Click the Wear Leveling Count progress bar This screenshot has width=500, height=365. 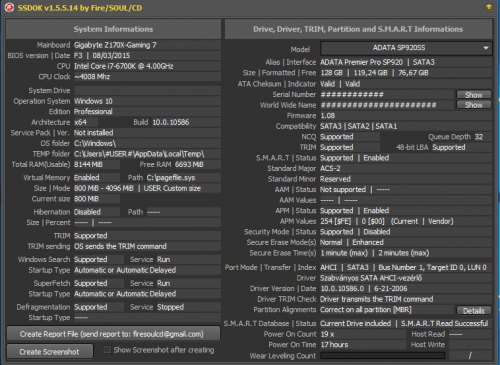point(383,356)
